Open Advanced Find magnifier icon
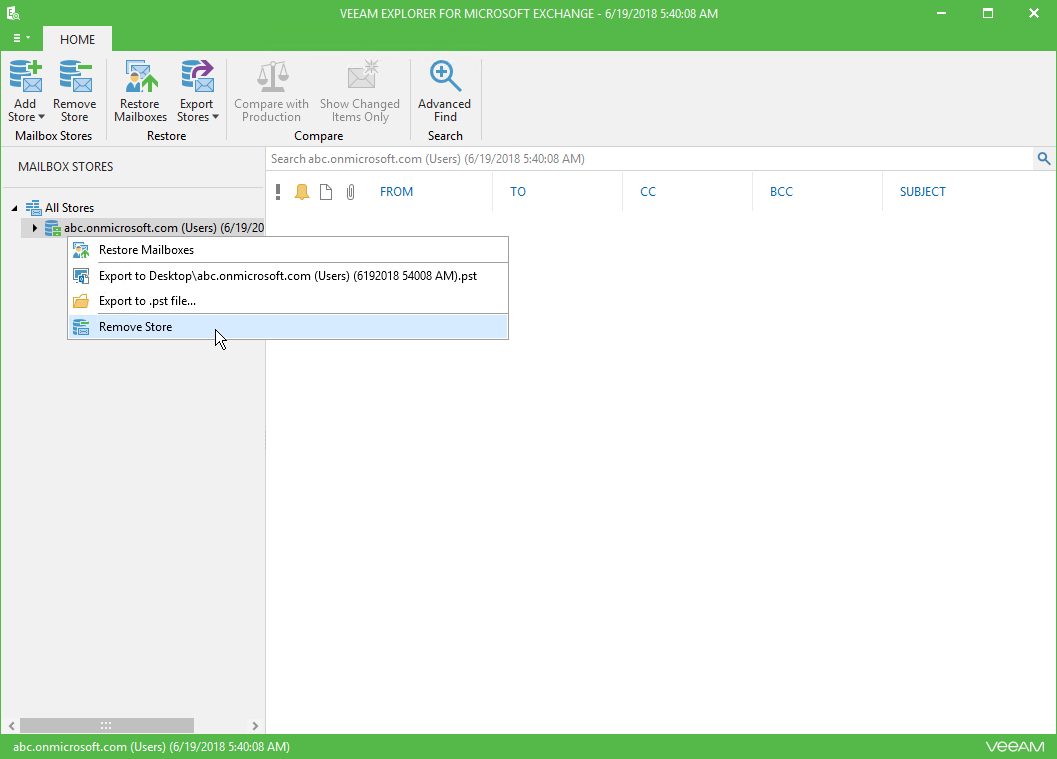The height and width of the screenshot is (759, 1057). pos(446,75)
